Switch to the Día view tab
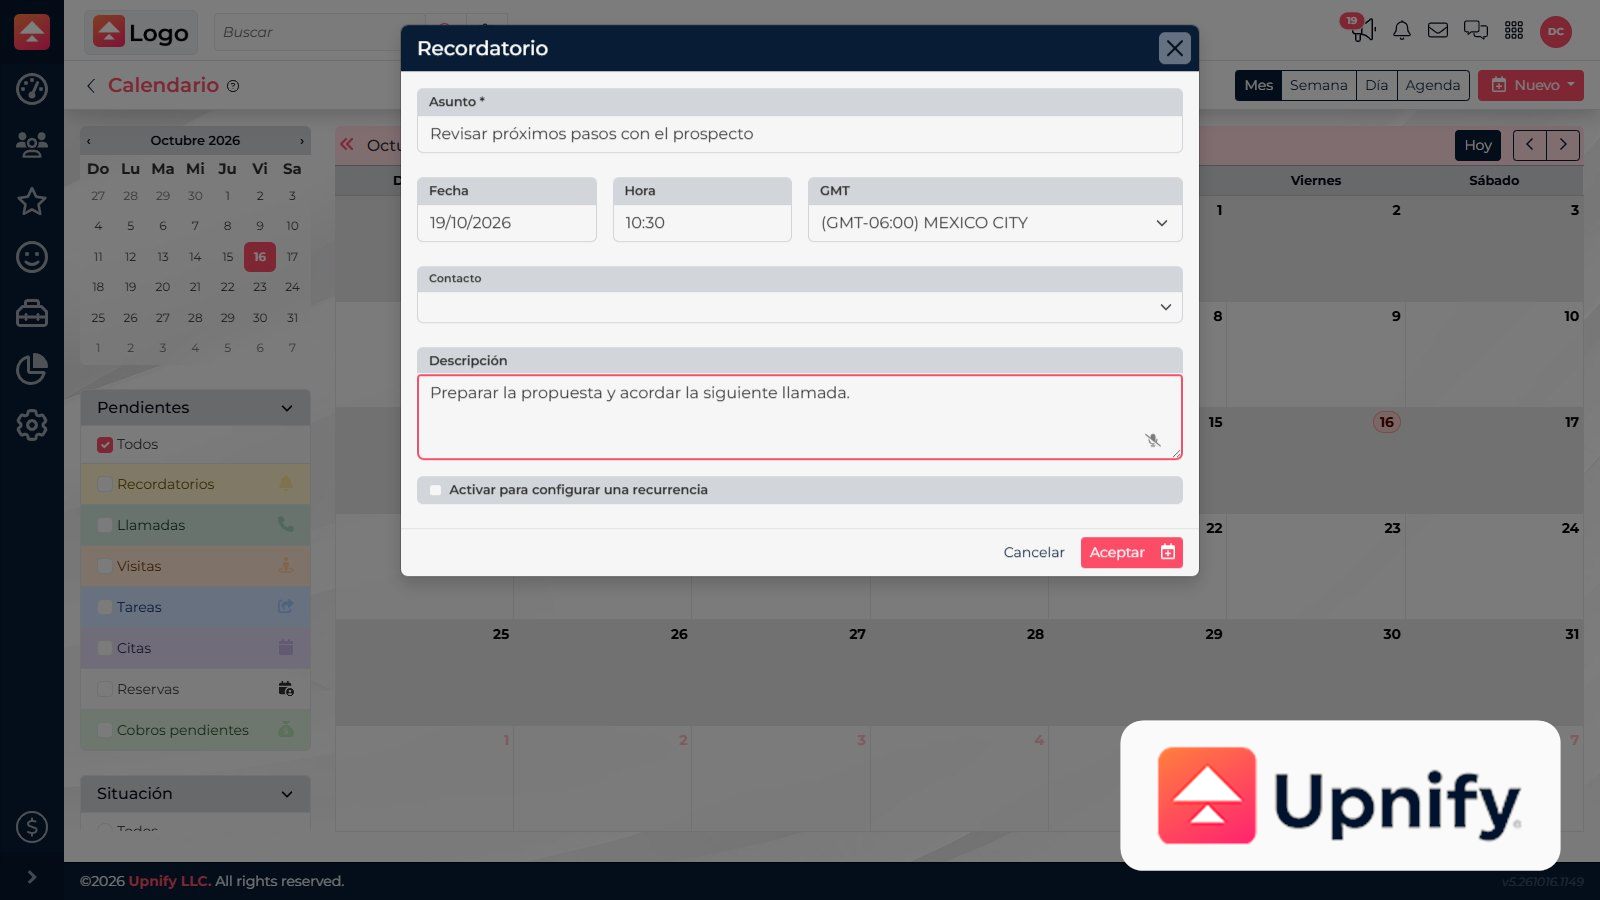Screen dimensions: 1600x900 pos(1376,85)
